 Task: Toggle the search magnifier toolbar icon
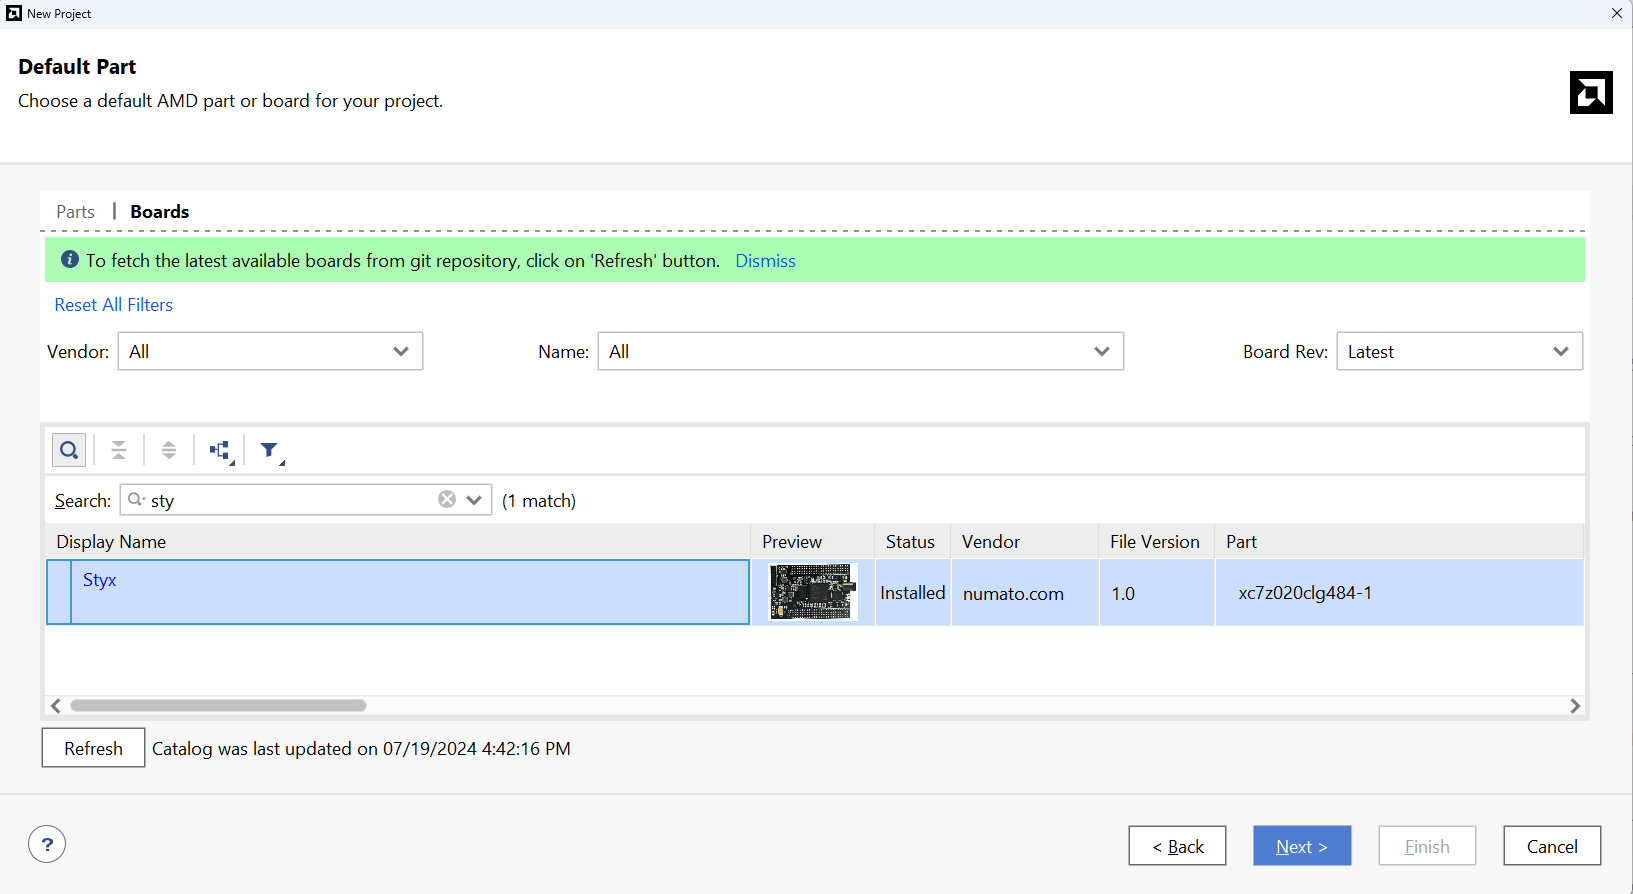pos(69,450)
